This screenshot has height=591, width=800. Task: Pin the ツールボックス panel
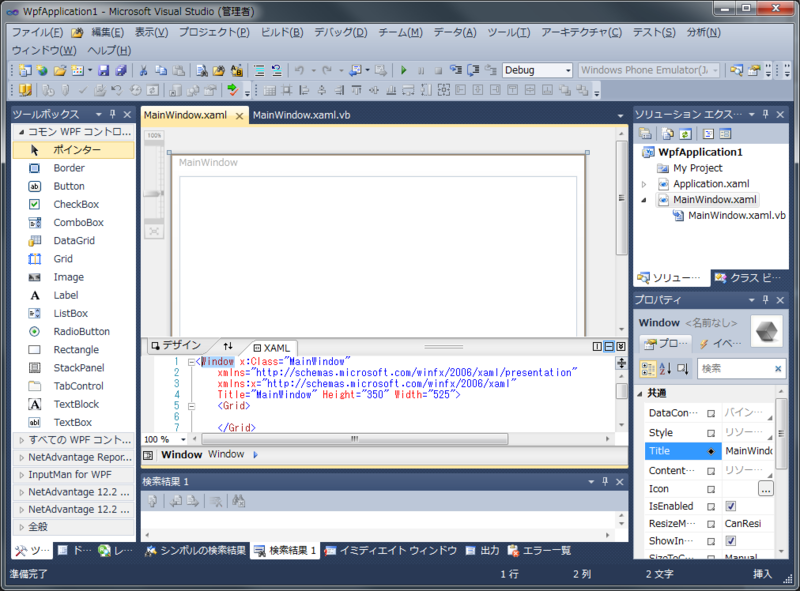coord(113,114)
